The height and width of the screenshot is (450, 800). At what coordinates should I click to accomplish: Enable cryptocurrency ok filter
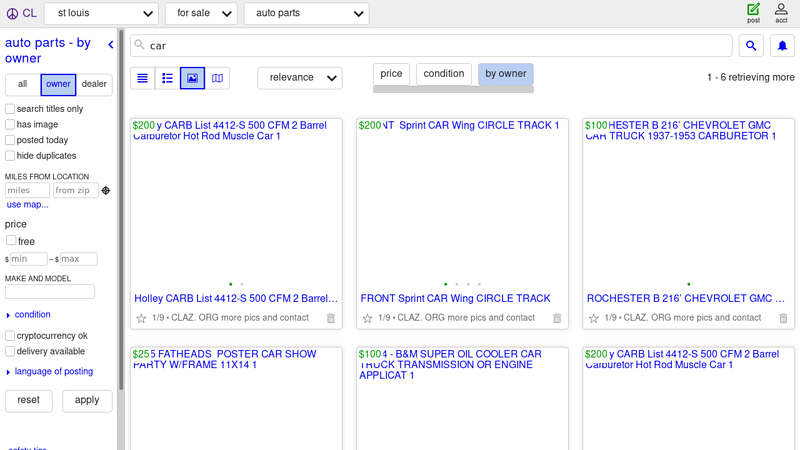10,335
